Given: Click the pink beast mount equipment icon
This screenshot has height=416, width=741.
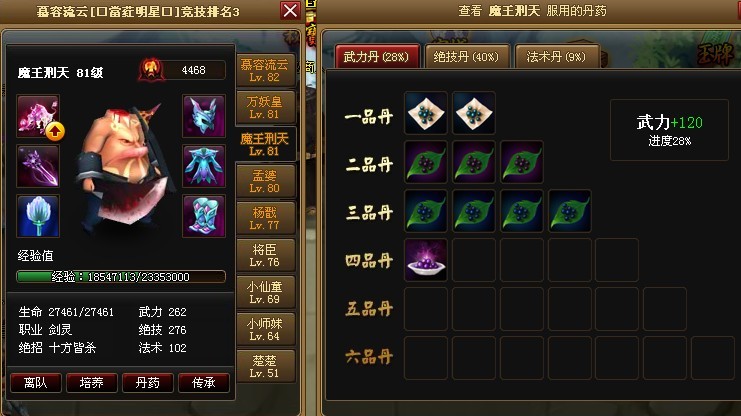Looking at the screenshot, I should (x=38, y=116).
